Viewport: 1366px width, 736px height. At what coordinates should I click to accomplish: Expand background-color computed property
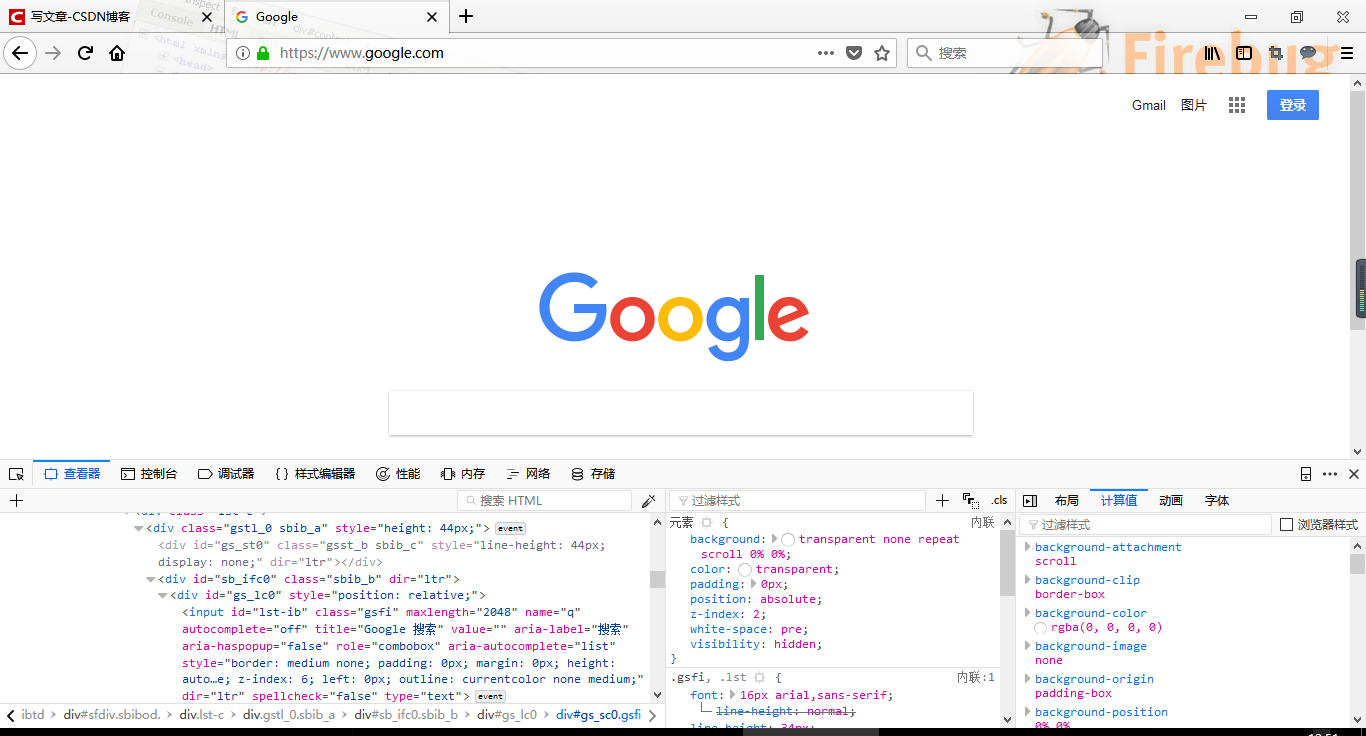pos(1027,613)
